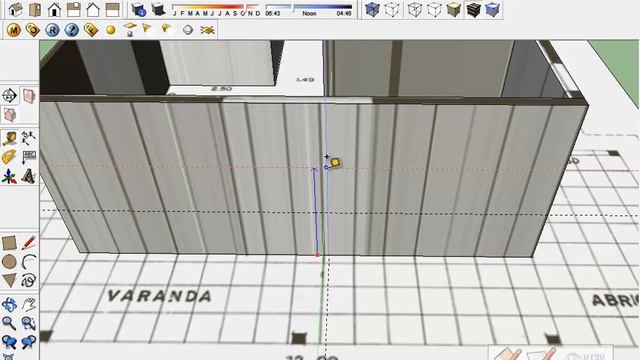Select the Position Camera crosshair tool
This screenshot has width=640, height=360.
coord(9,96)
